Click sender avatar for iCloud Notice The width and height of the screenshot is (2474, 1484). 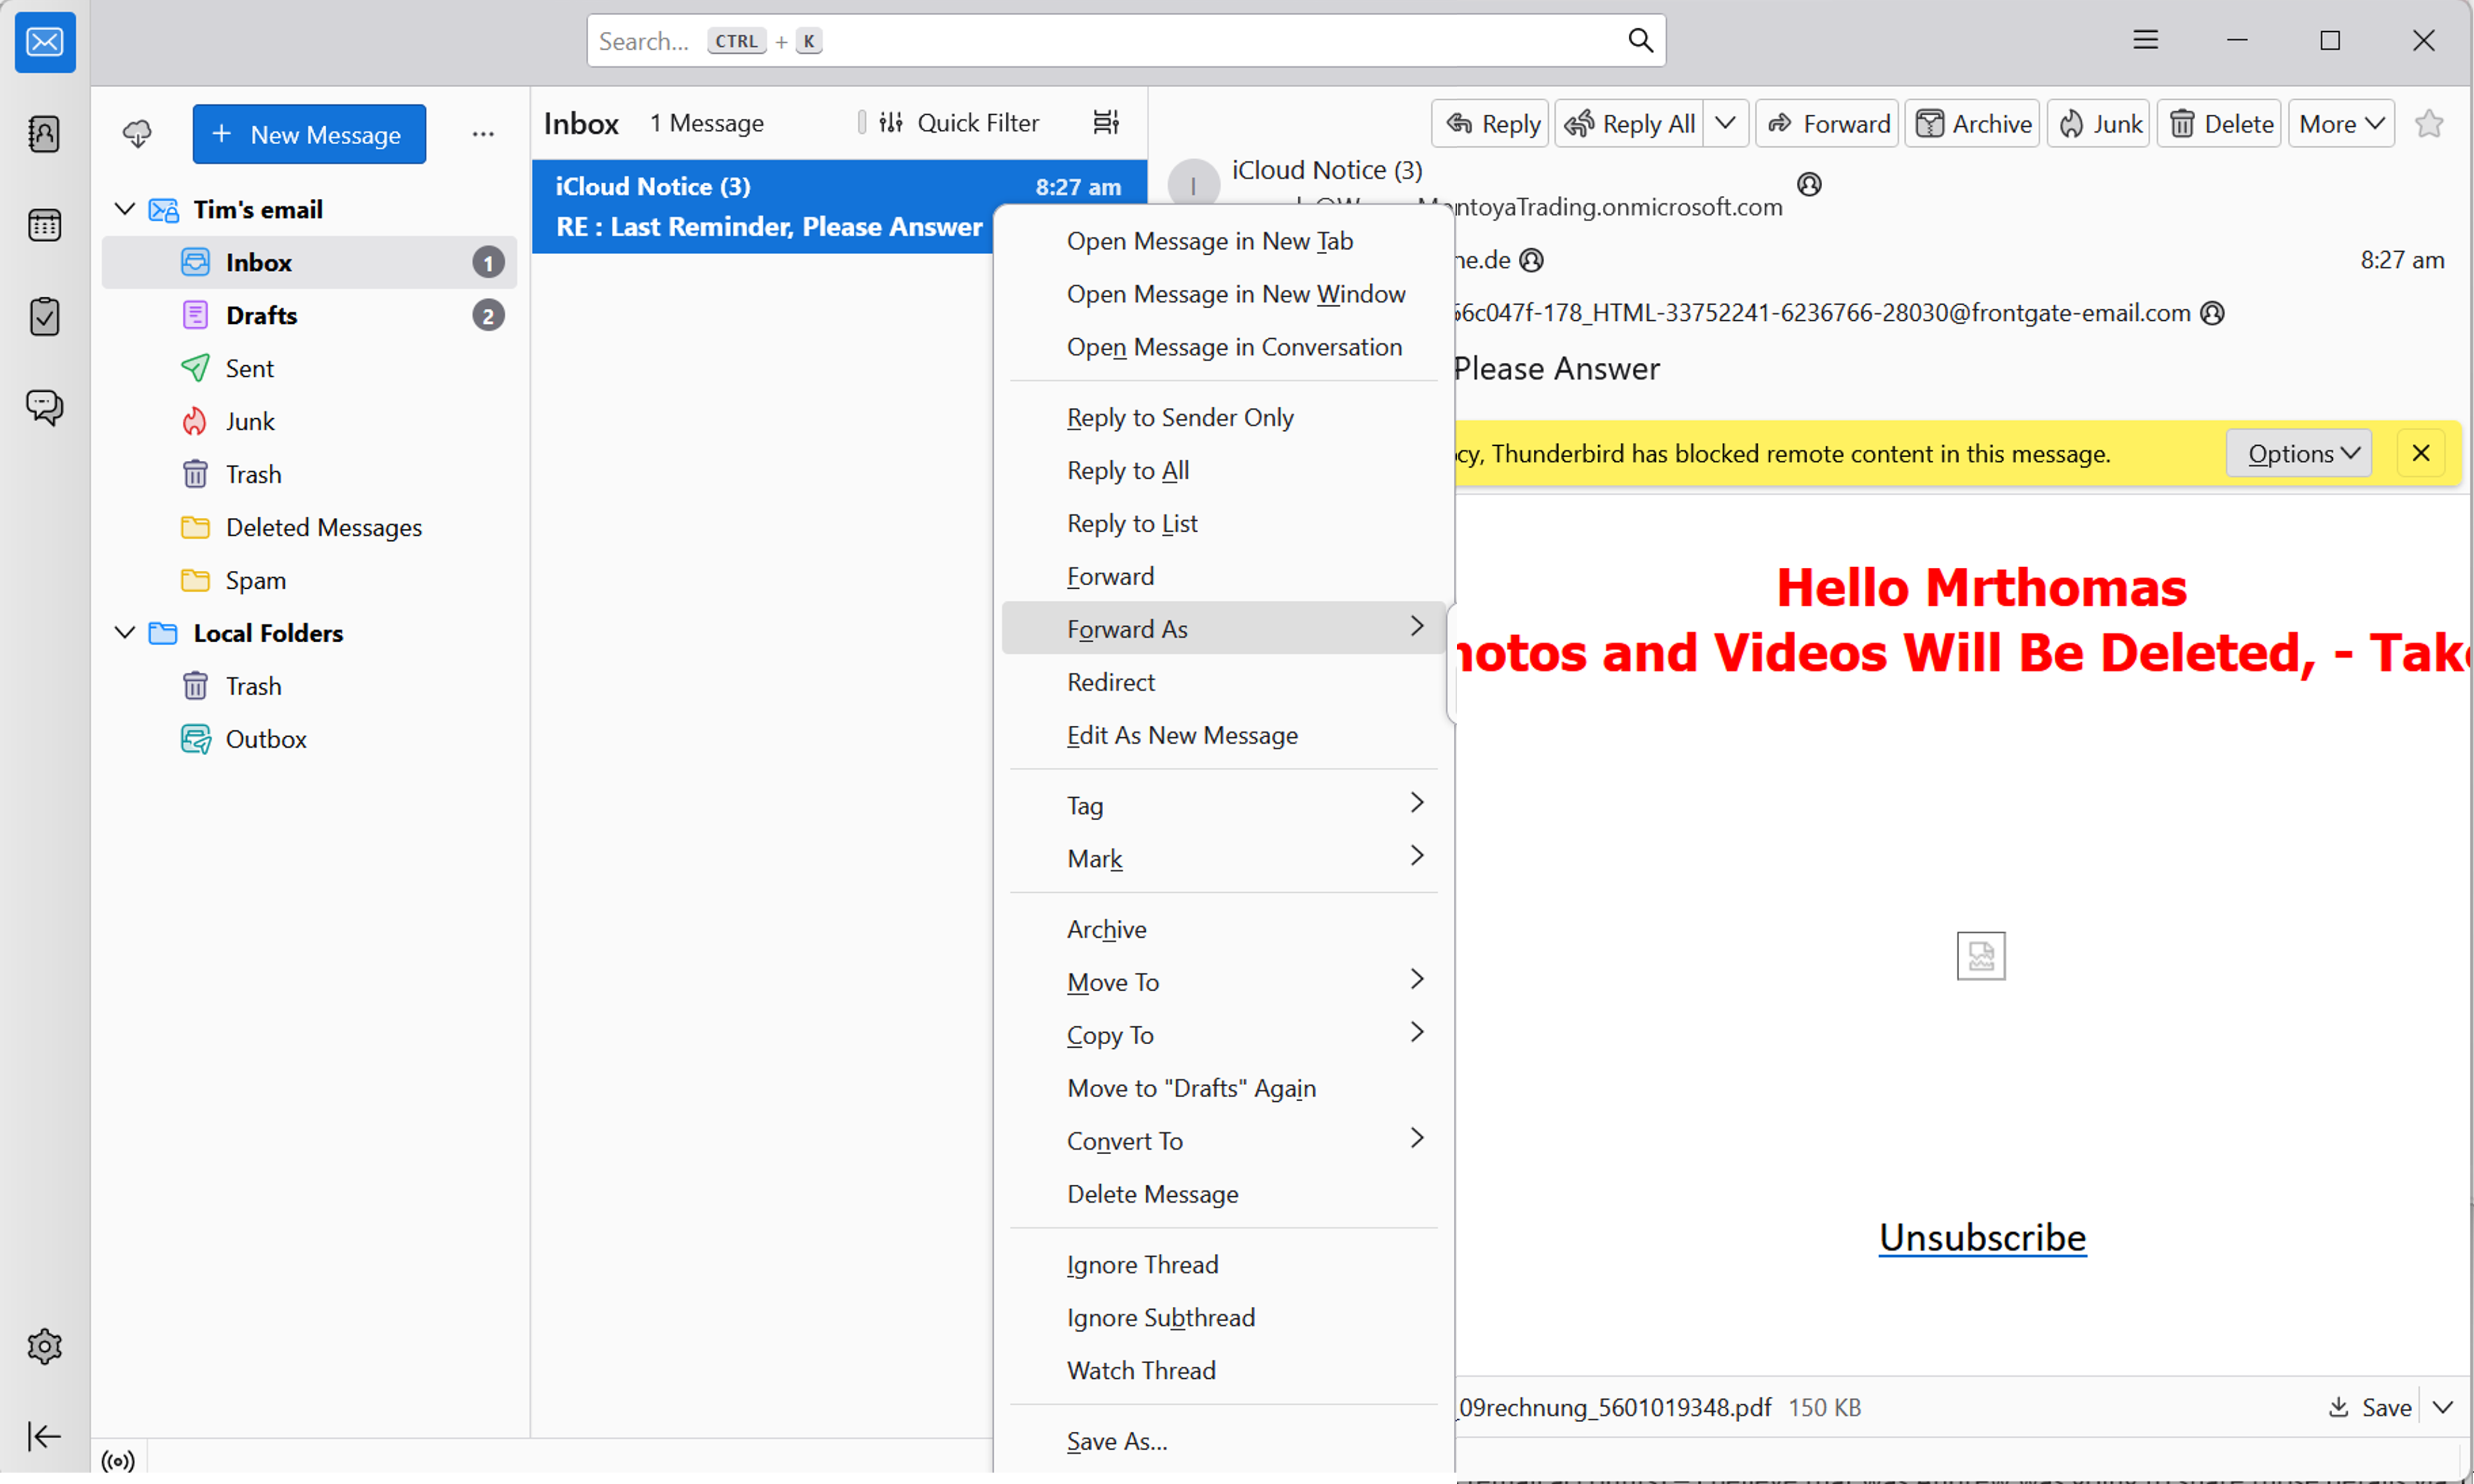1193,185
